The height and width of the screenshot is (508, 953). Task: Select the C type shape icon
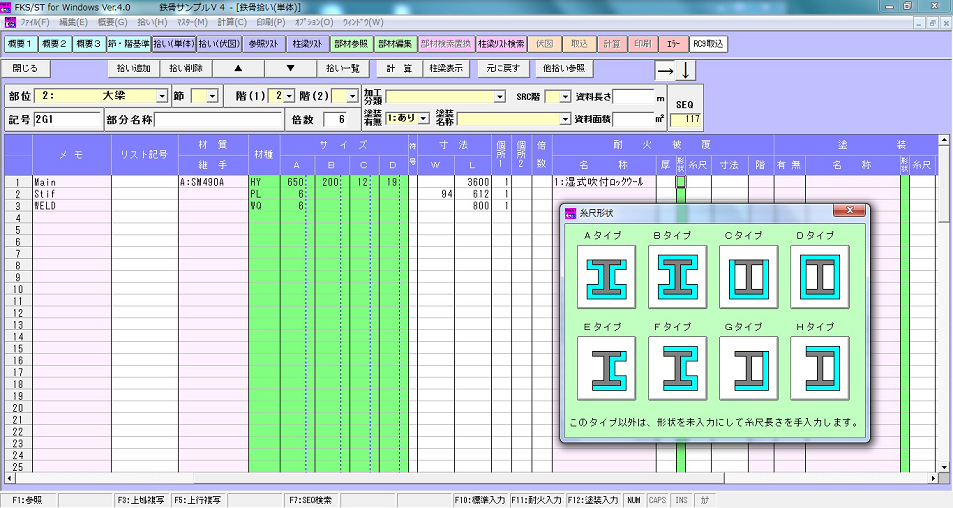(x=748, y=277)
